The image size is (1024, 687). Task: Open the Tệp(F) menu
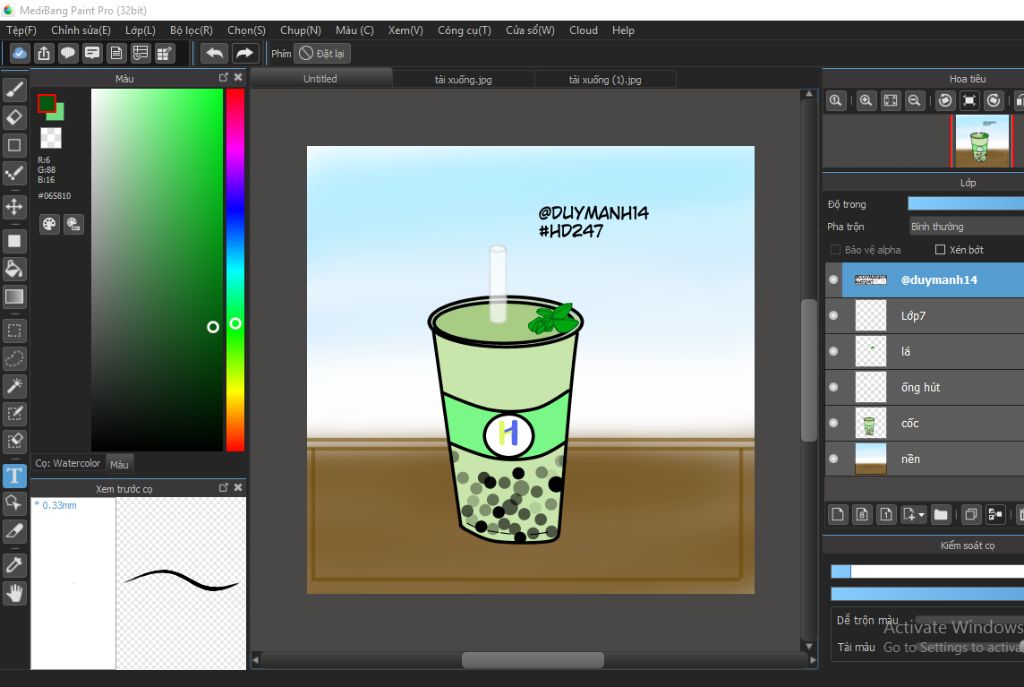pos(22,30)
